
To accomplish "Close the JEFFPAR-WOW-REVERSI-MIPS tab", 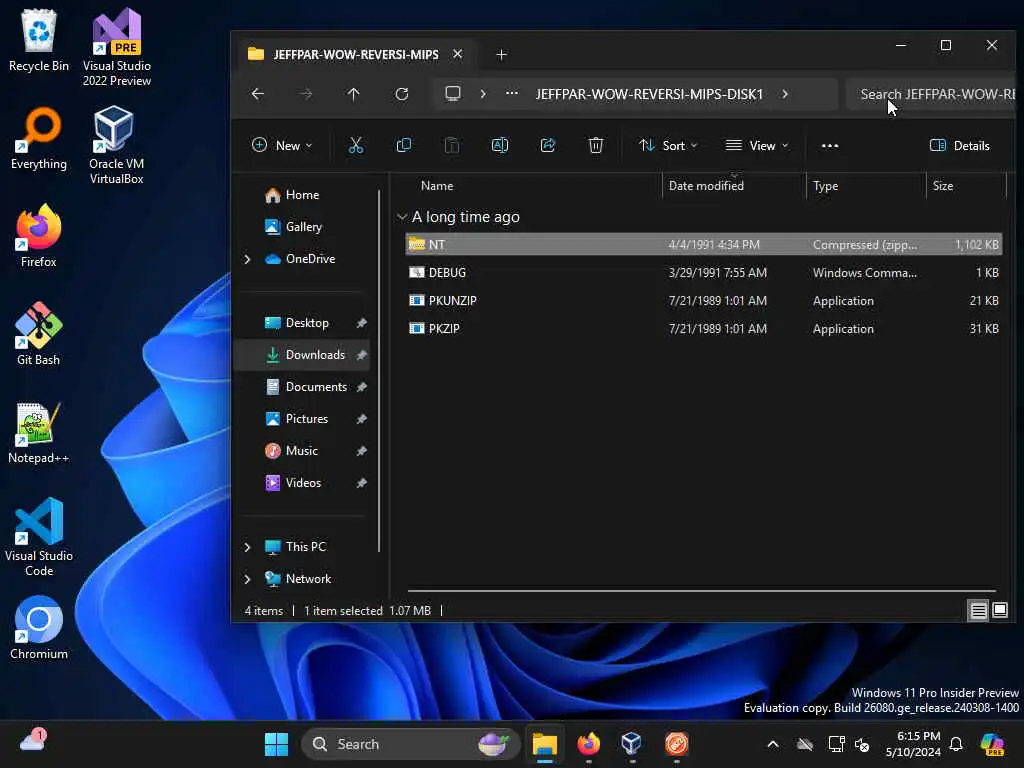I will tap(458, 54).
